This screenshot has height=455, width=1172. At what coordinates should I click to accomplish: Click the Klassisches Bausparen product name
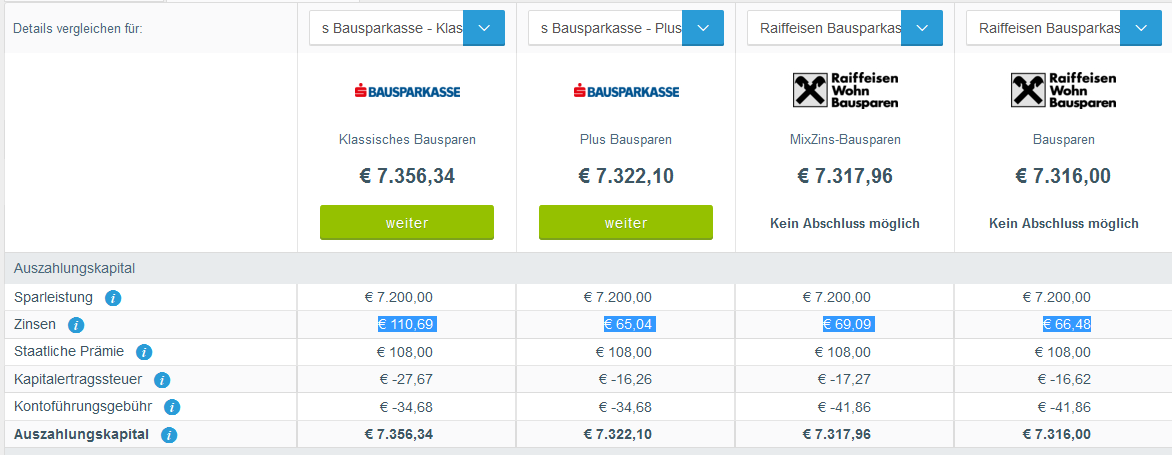pyautogui.click(x=407, y=140)
